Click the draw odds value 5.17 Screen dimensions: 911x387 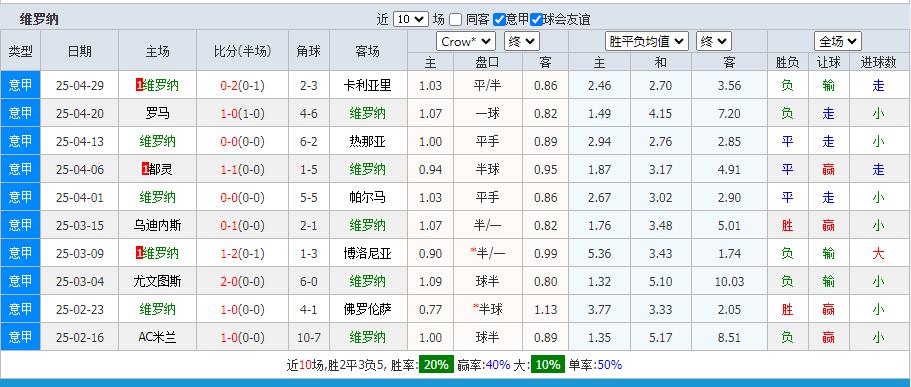click(661, 337)
